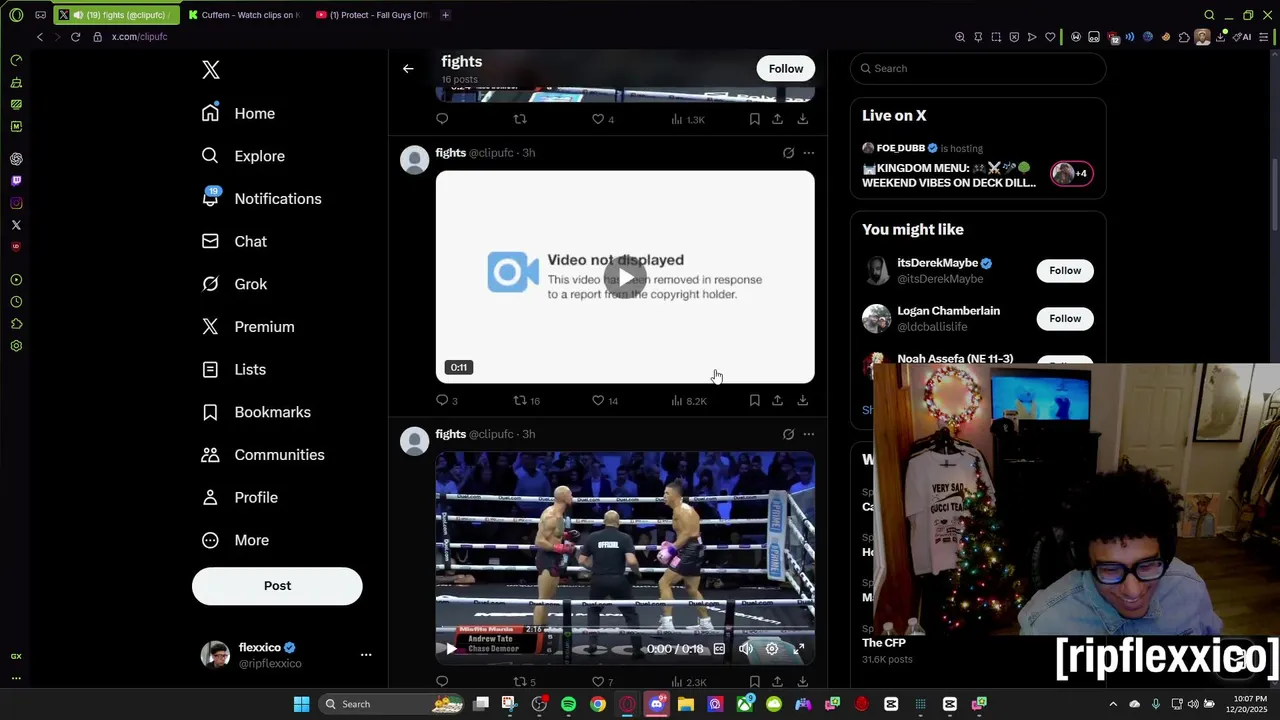Mute the boxing video volume
Viewport: 1280px width, 720px height.
pos(746,649)
